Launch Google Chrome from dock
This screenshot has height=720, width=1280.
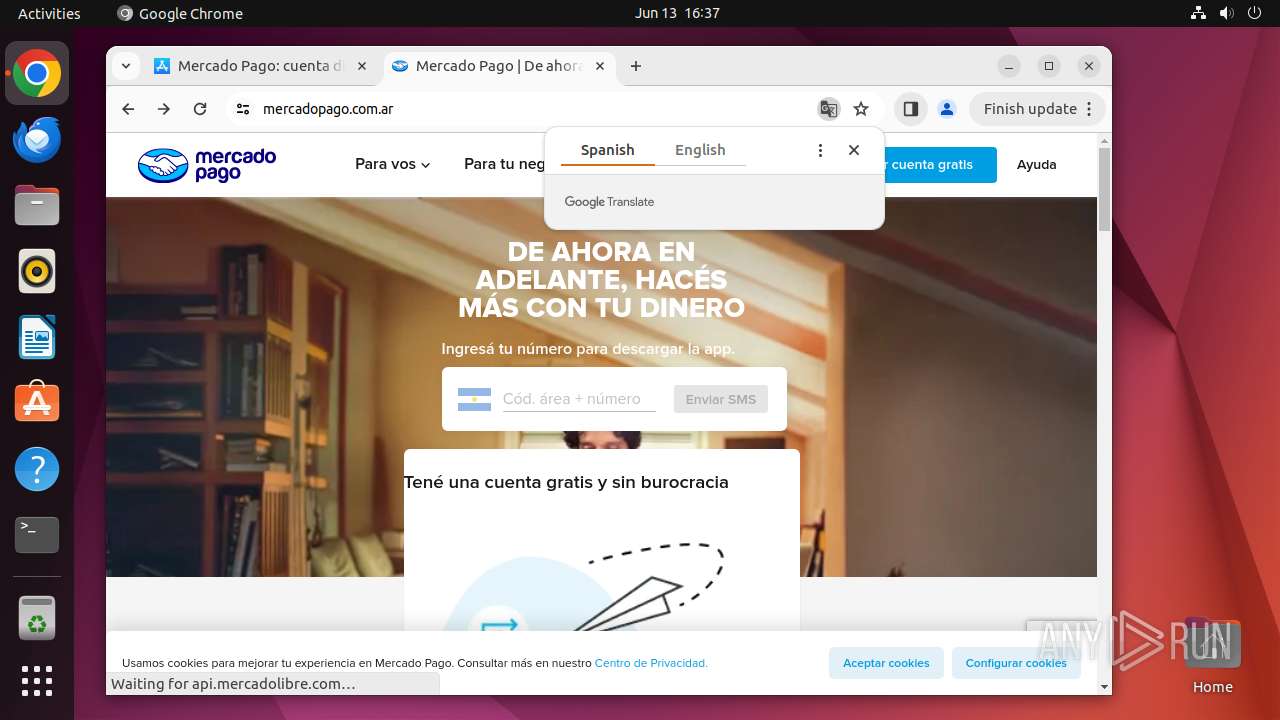(x=37, y=74)
